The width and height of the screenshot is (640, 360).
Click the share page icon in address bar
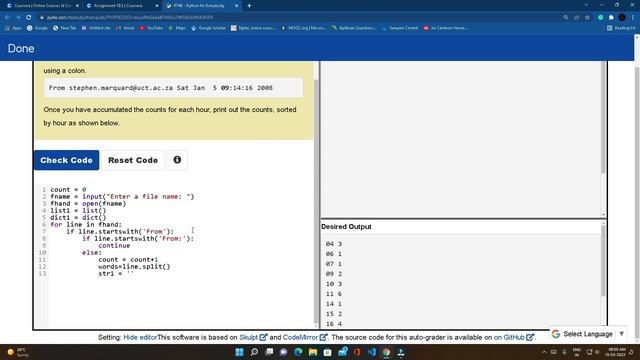click(x=576, y=18)
